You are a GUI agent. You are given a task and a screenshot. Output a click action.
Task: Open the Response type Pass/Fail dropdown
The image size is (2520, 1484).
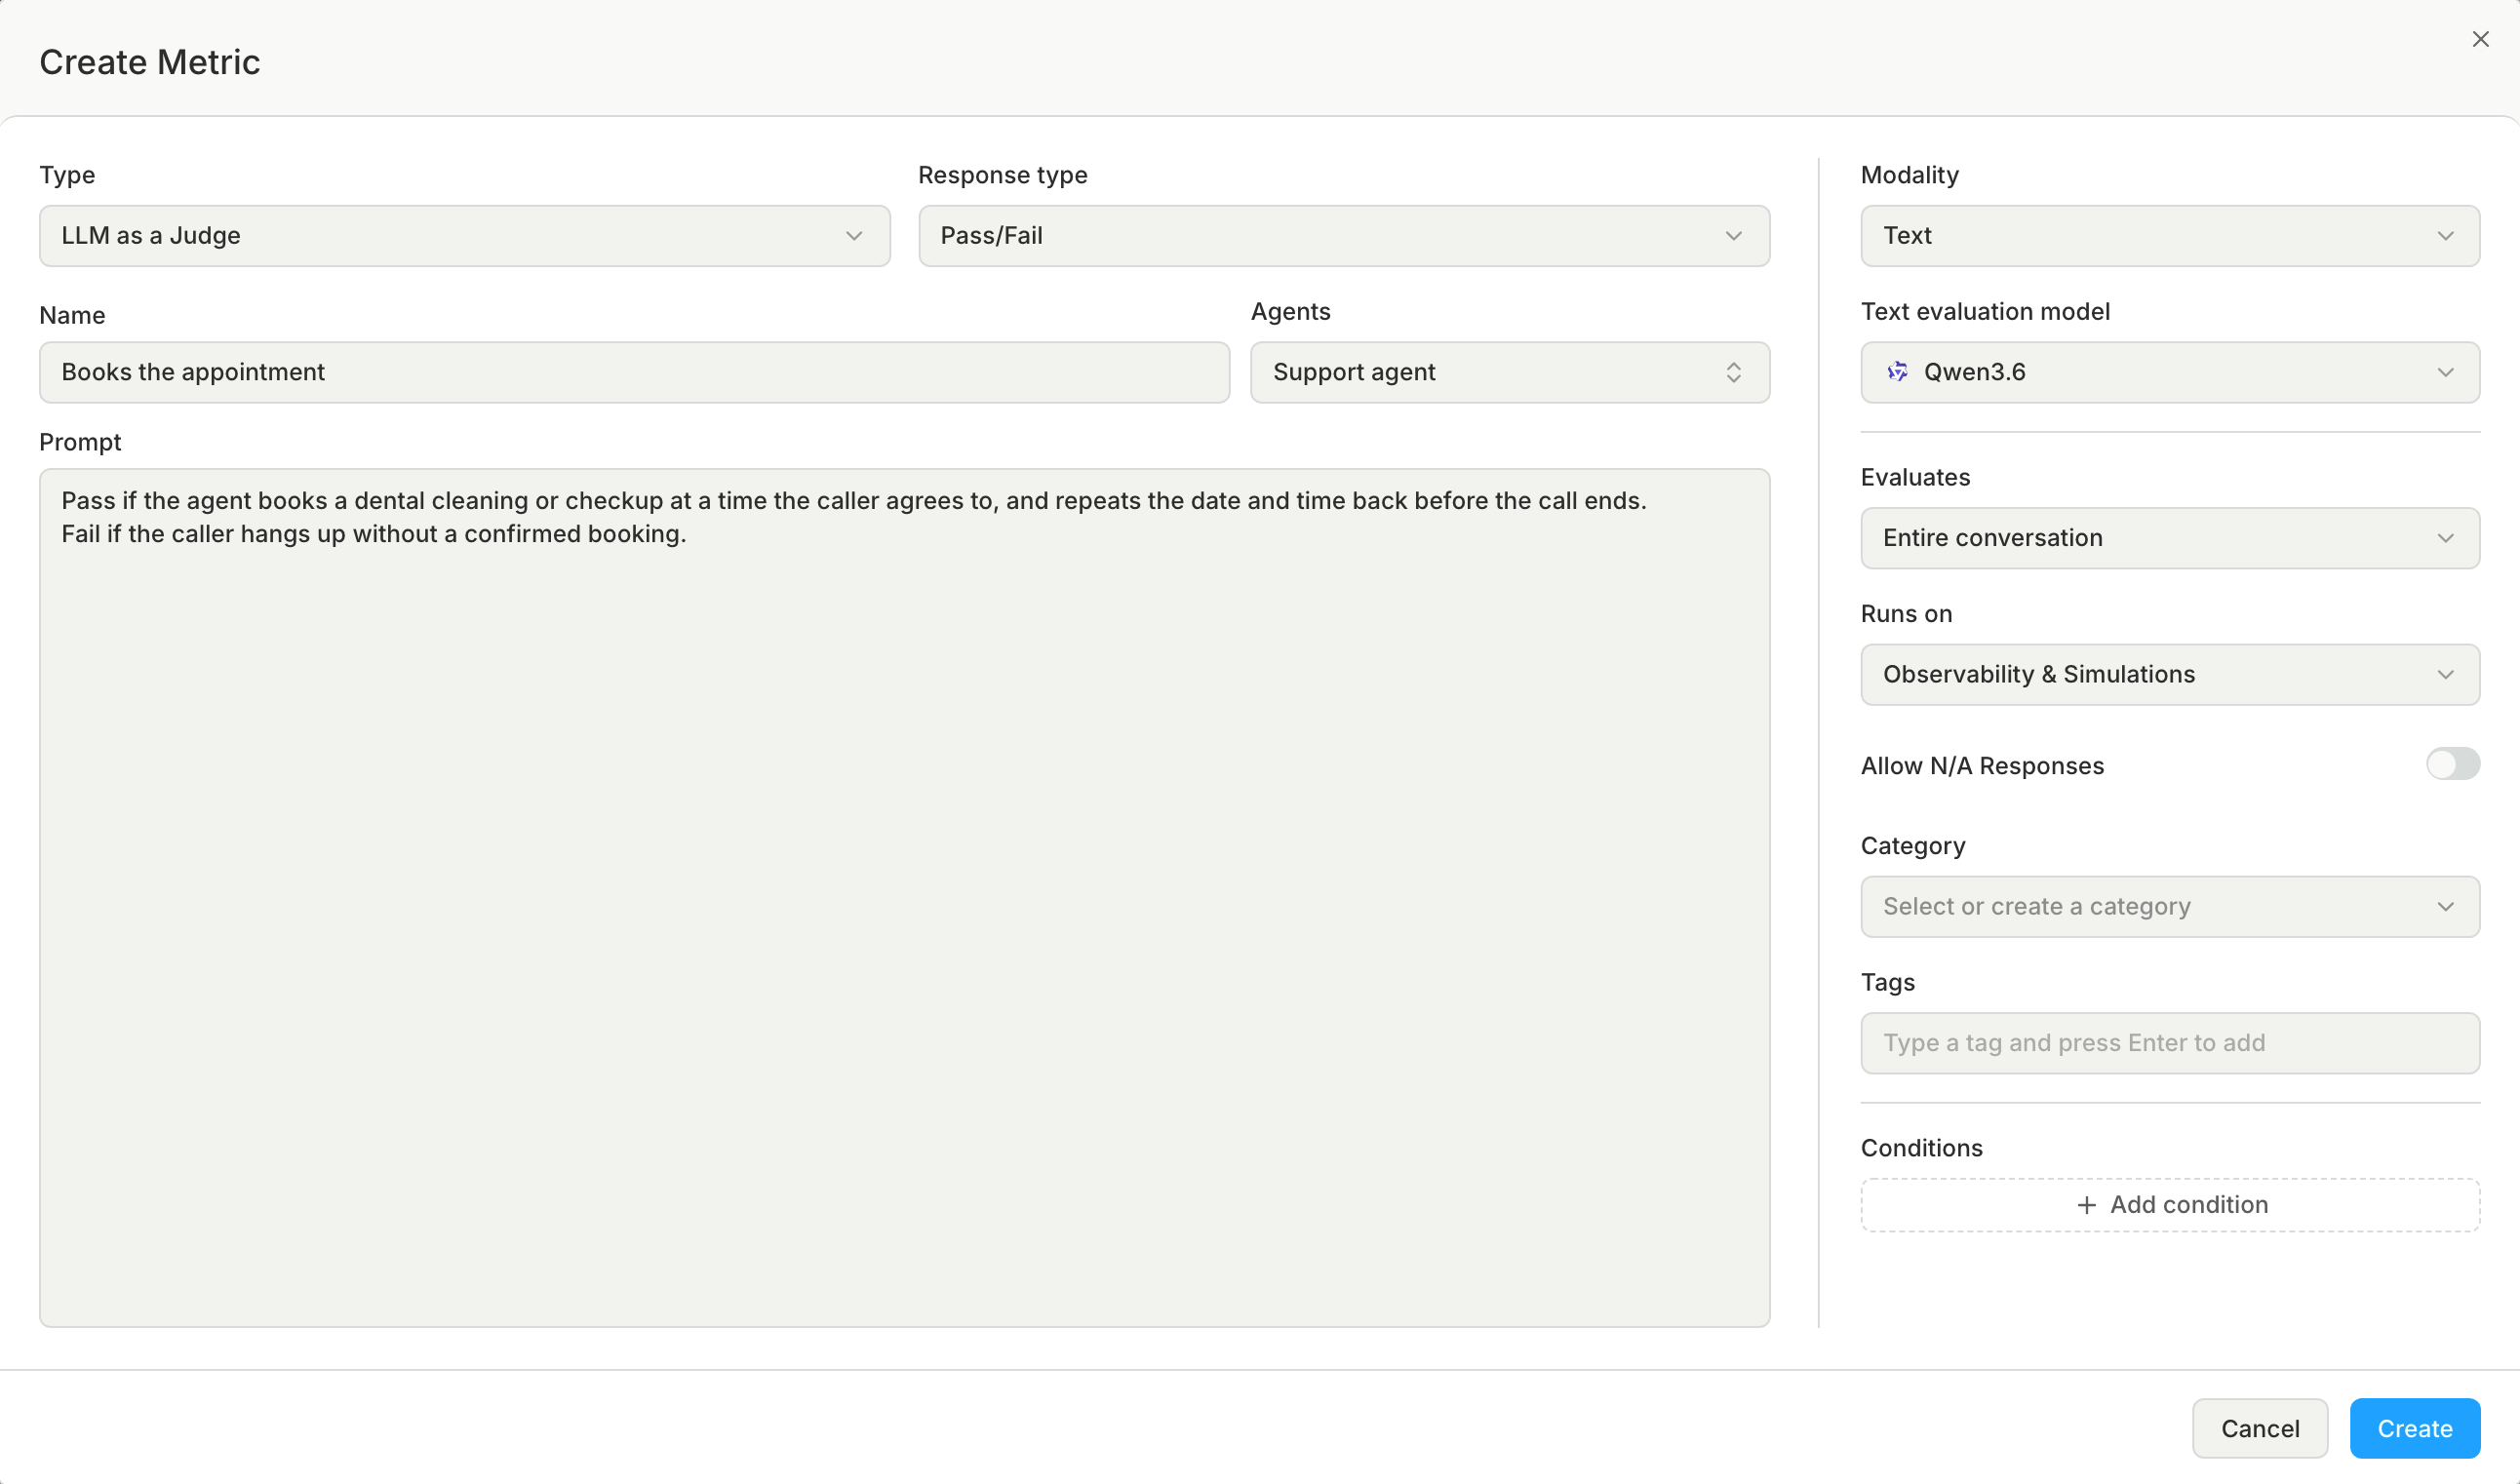1343,236
